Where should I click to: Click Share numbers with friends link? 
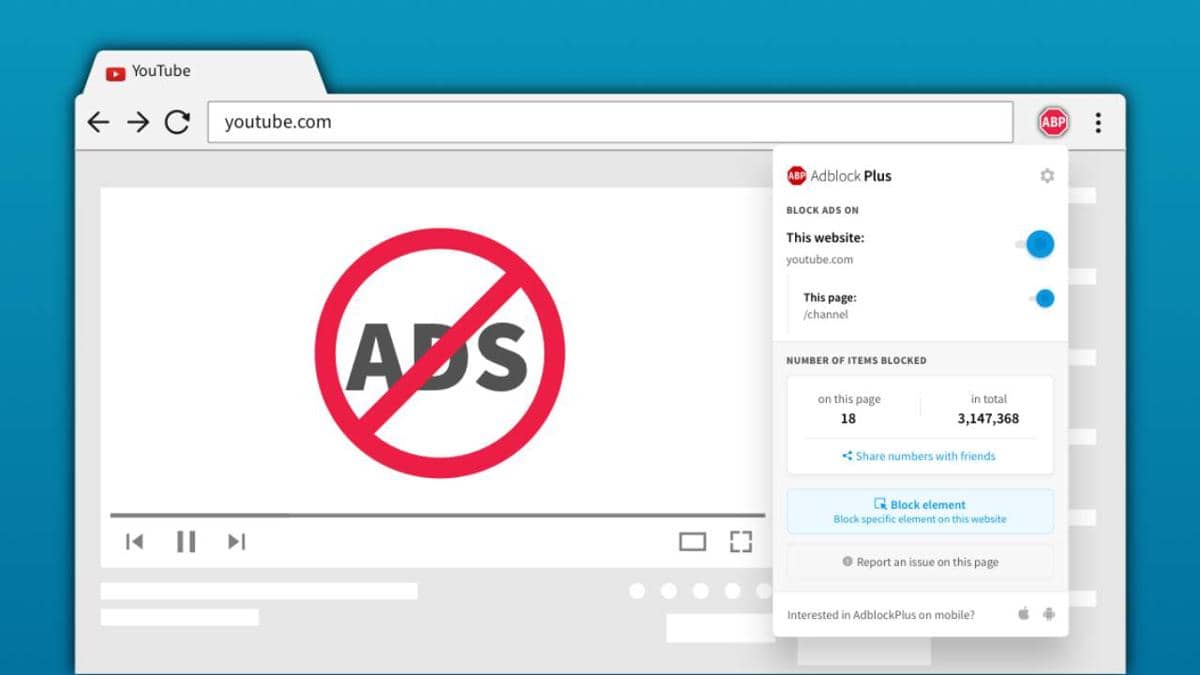click(x=919, y=456)
